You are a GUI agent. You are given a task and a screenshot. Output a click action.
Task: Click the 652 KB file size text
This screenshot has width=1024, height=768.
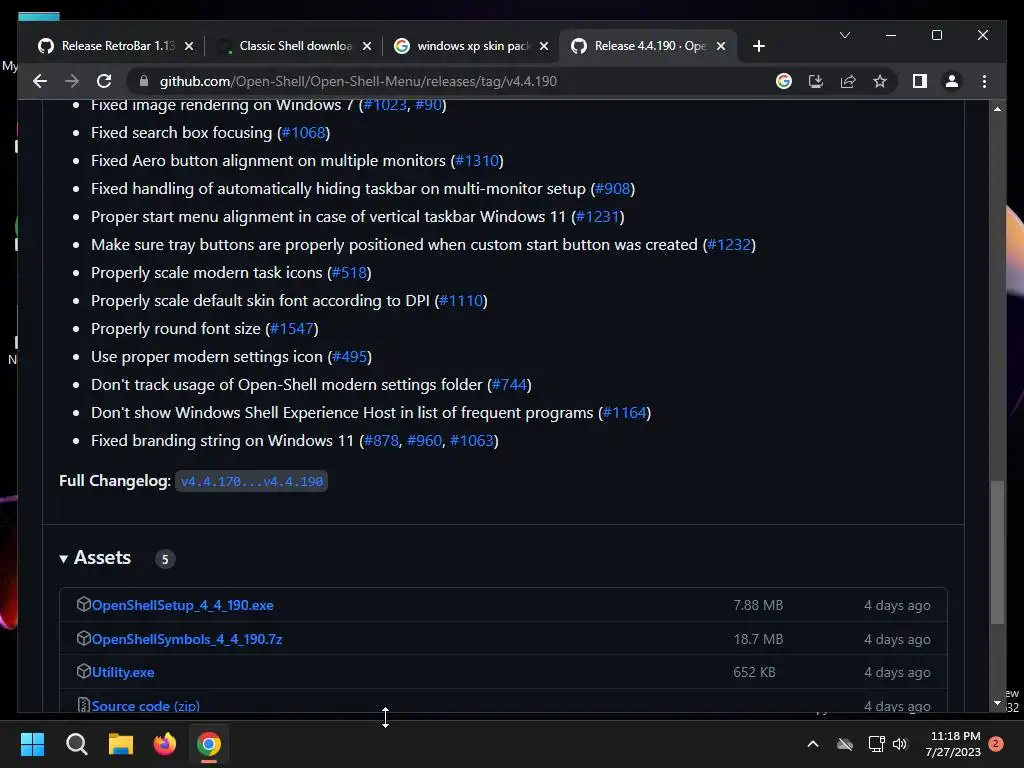[x=754, y=673]
